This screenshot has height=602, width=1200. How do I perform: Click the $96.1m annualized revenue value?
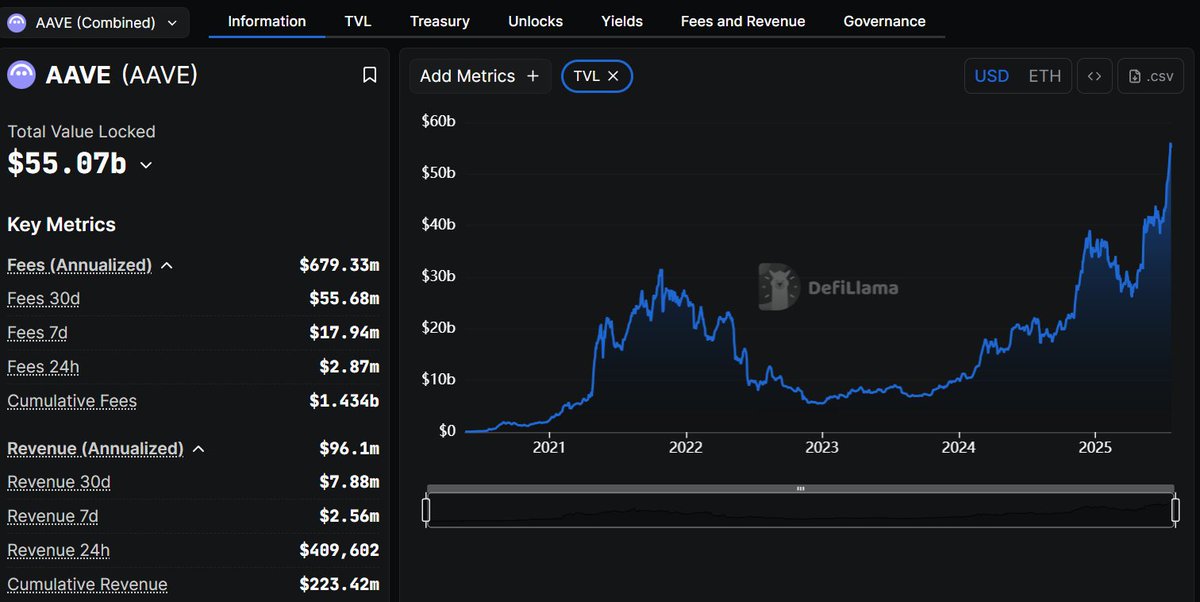pyautogui.click(x=349, y=449)
